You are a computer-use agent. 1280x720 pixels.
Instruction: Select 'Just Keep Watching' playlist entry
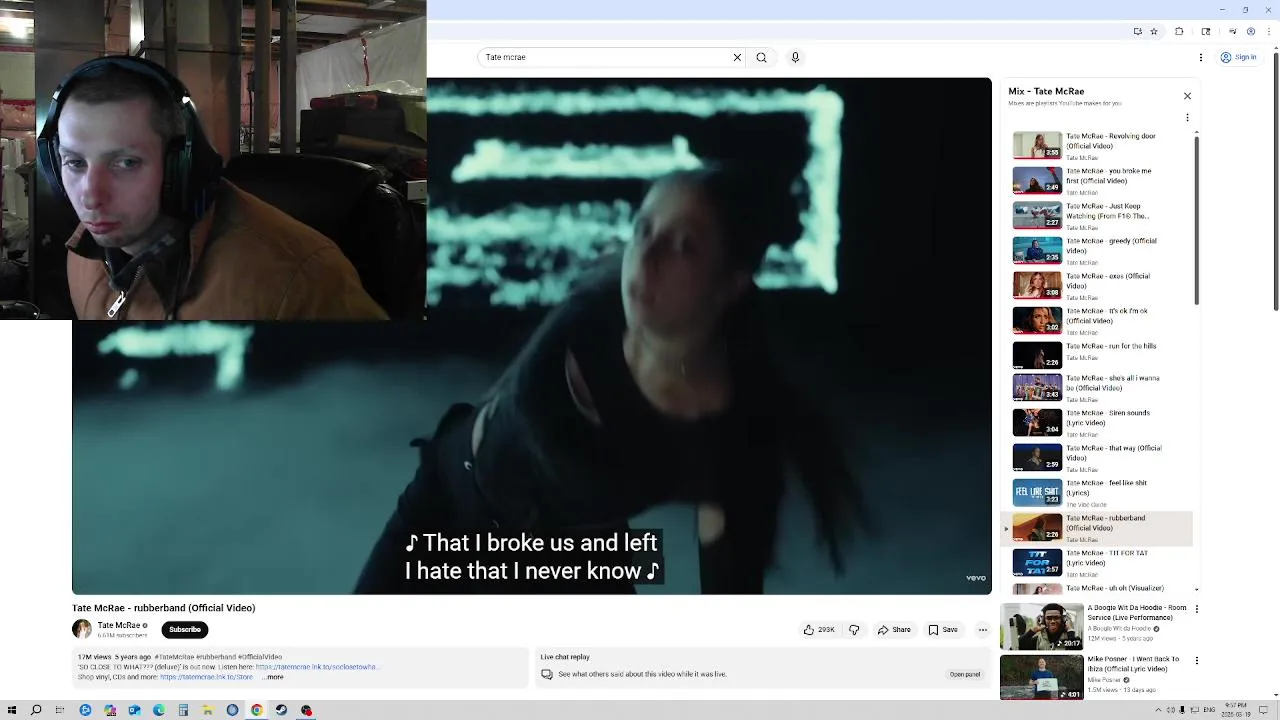tap(1097, 215)
